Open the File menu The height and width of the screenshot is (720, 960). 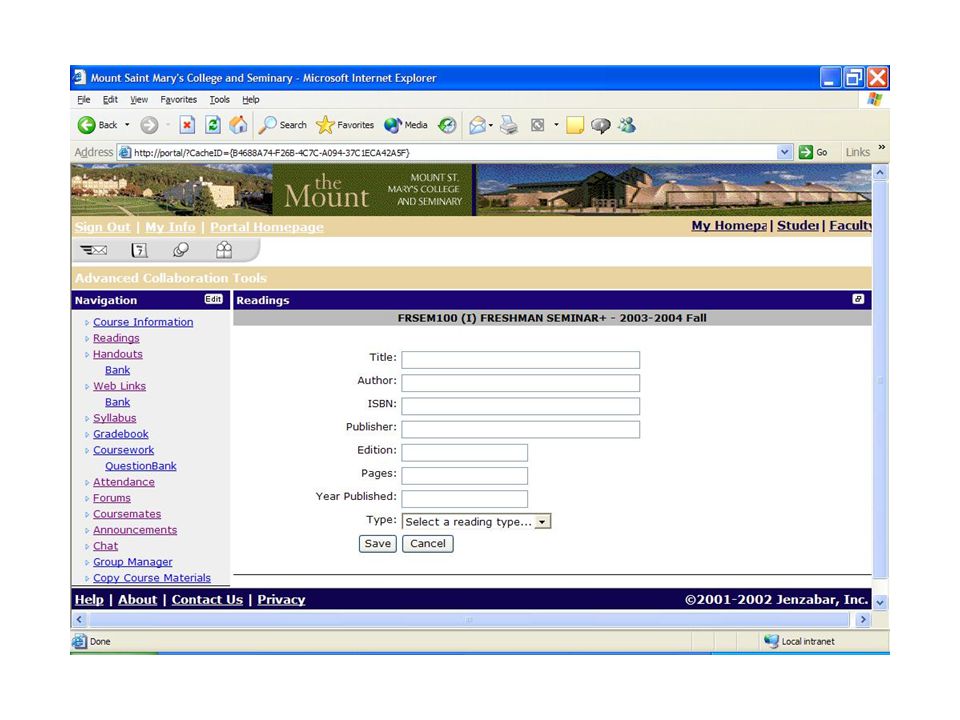pos(84,99)
